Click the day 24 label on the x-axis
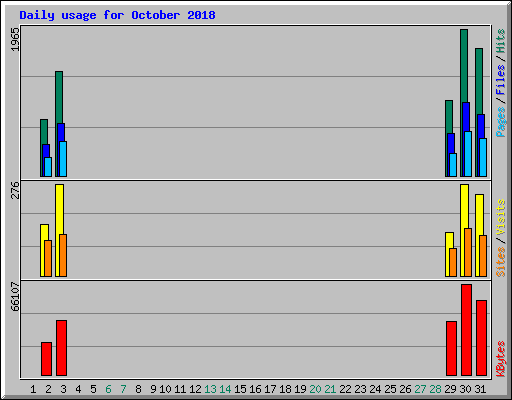Viewport: 512px width, 400px height. click(x=375, y=389)
